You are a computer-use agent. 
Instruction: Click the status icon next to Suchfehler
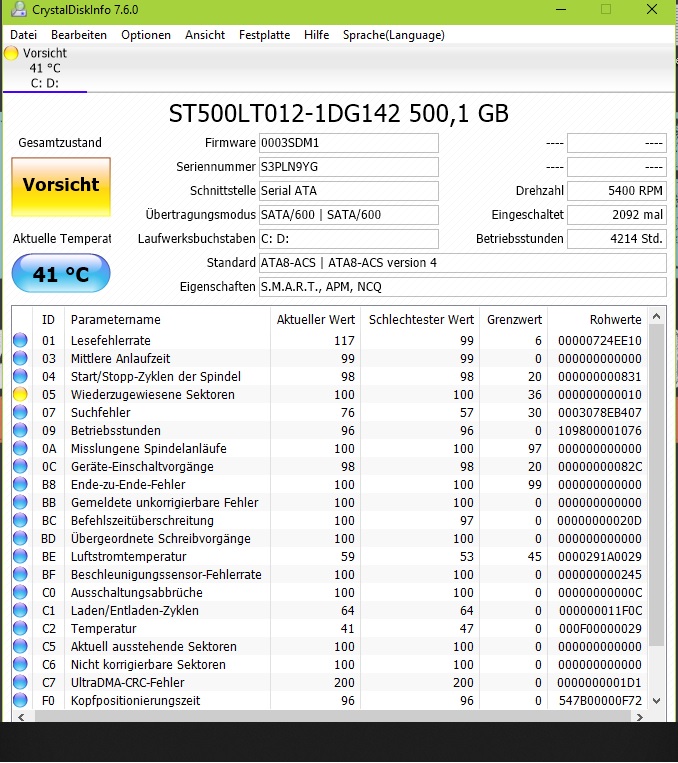tap(20, 412)
